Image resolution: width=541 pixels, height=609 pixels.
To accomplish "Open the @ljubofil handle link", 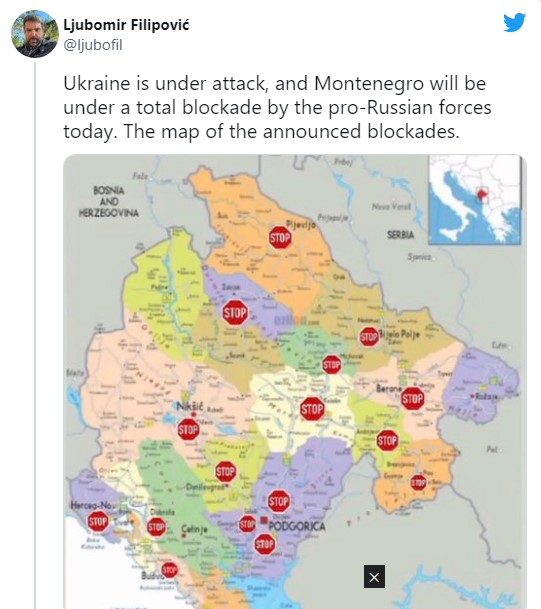I will [93, 45].
